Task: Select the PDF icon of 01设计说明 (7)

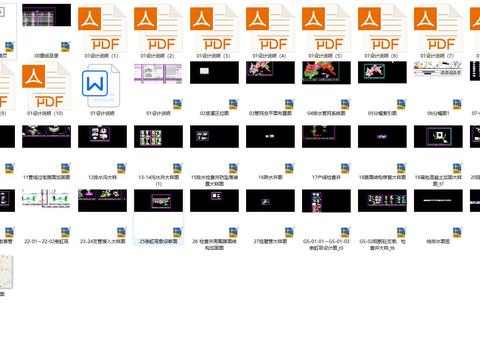Action: (438, 28)
